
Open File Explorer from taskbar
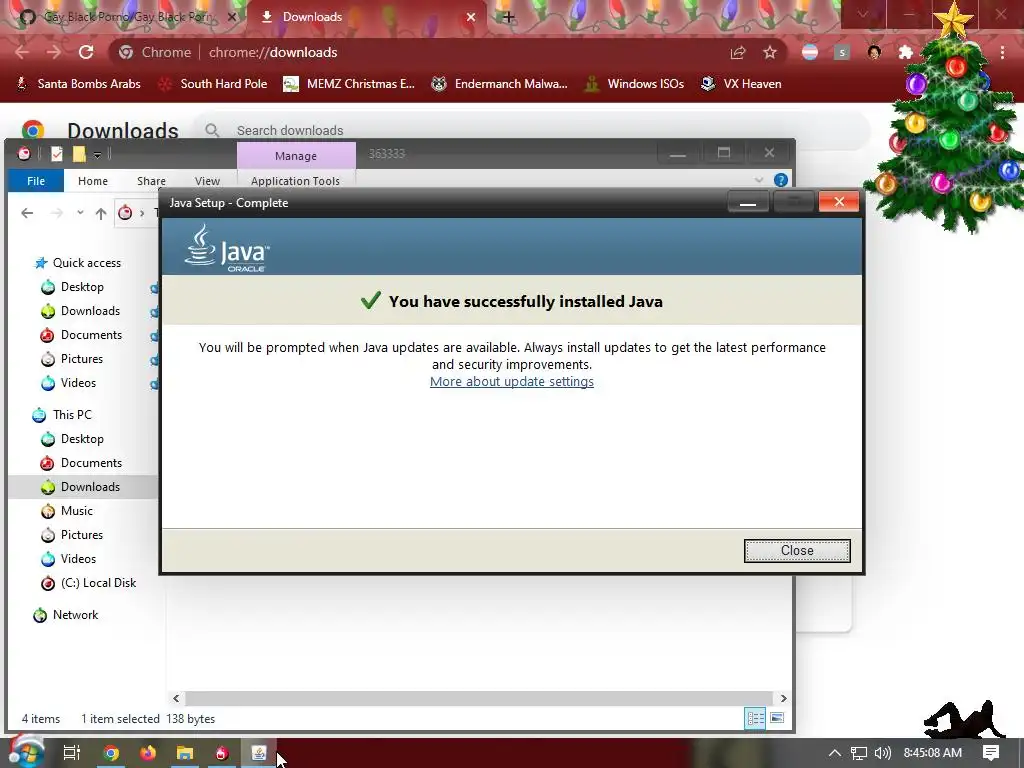(185, 753)
